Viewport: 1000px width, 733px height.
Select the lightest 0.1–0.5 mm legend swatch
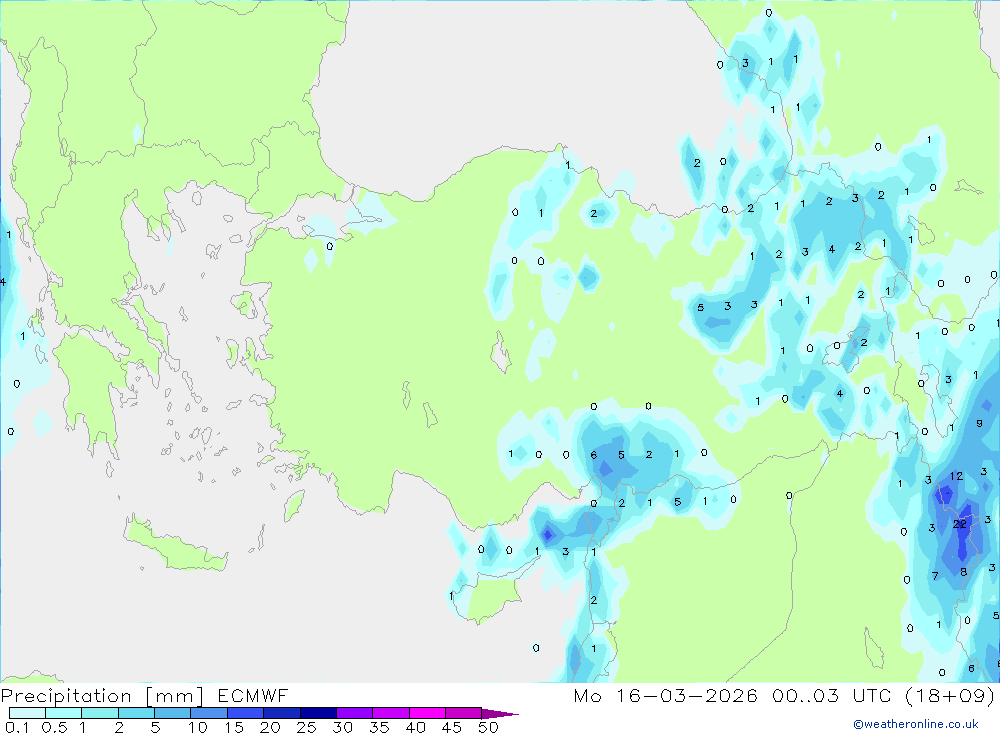(27, 713)
